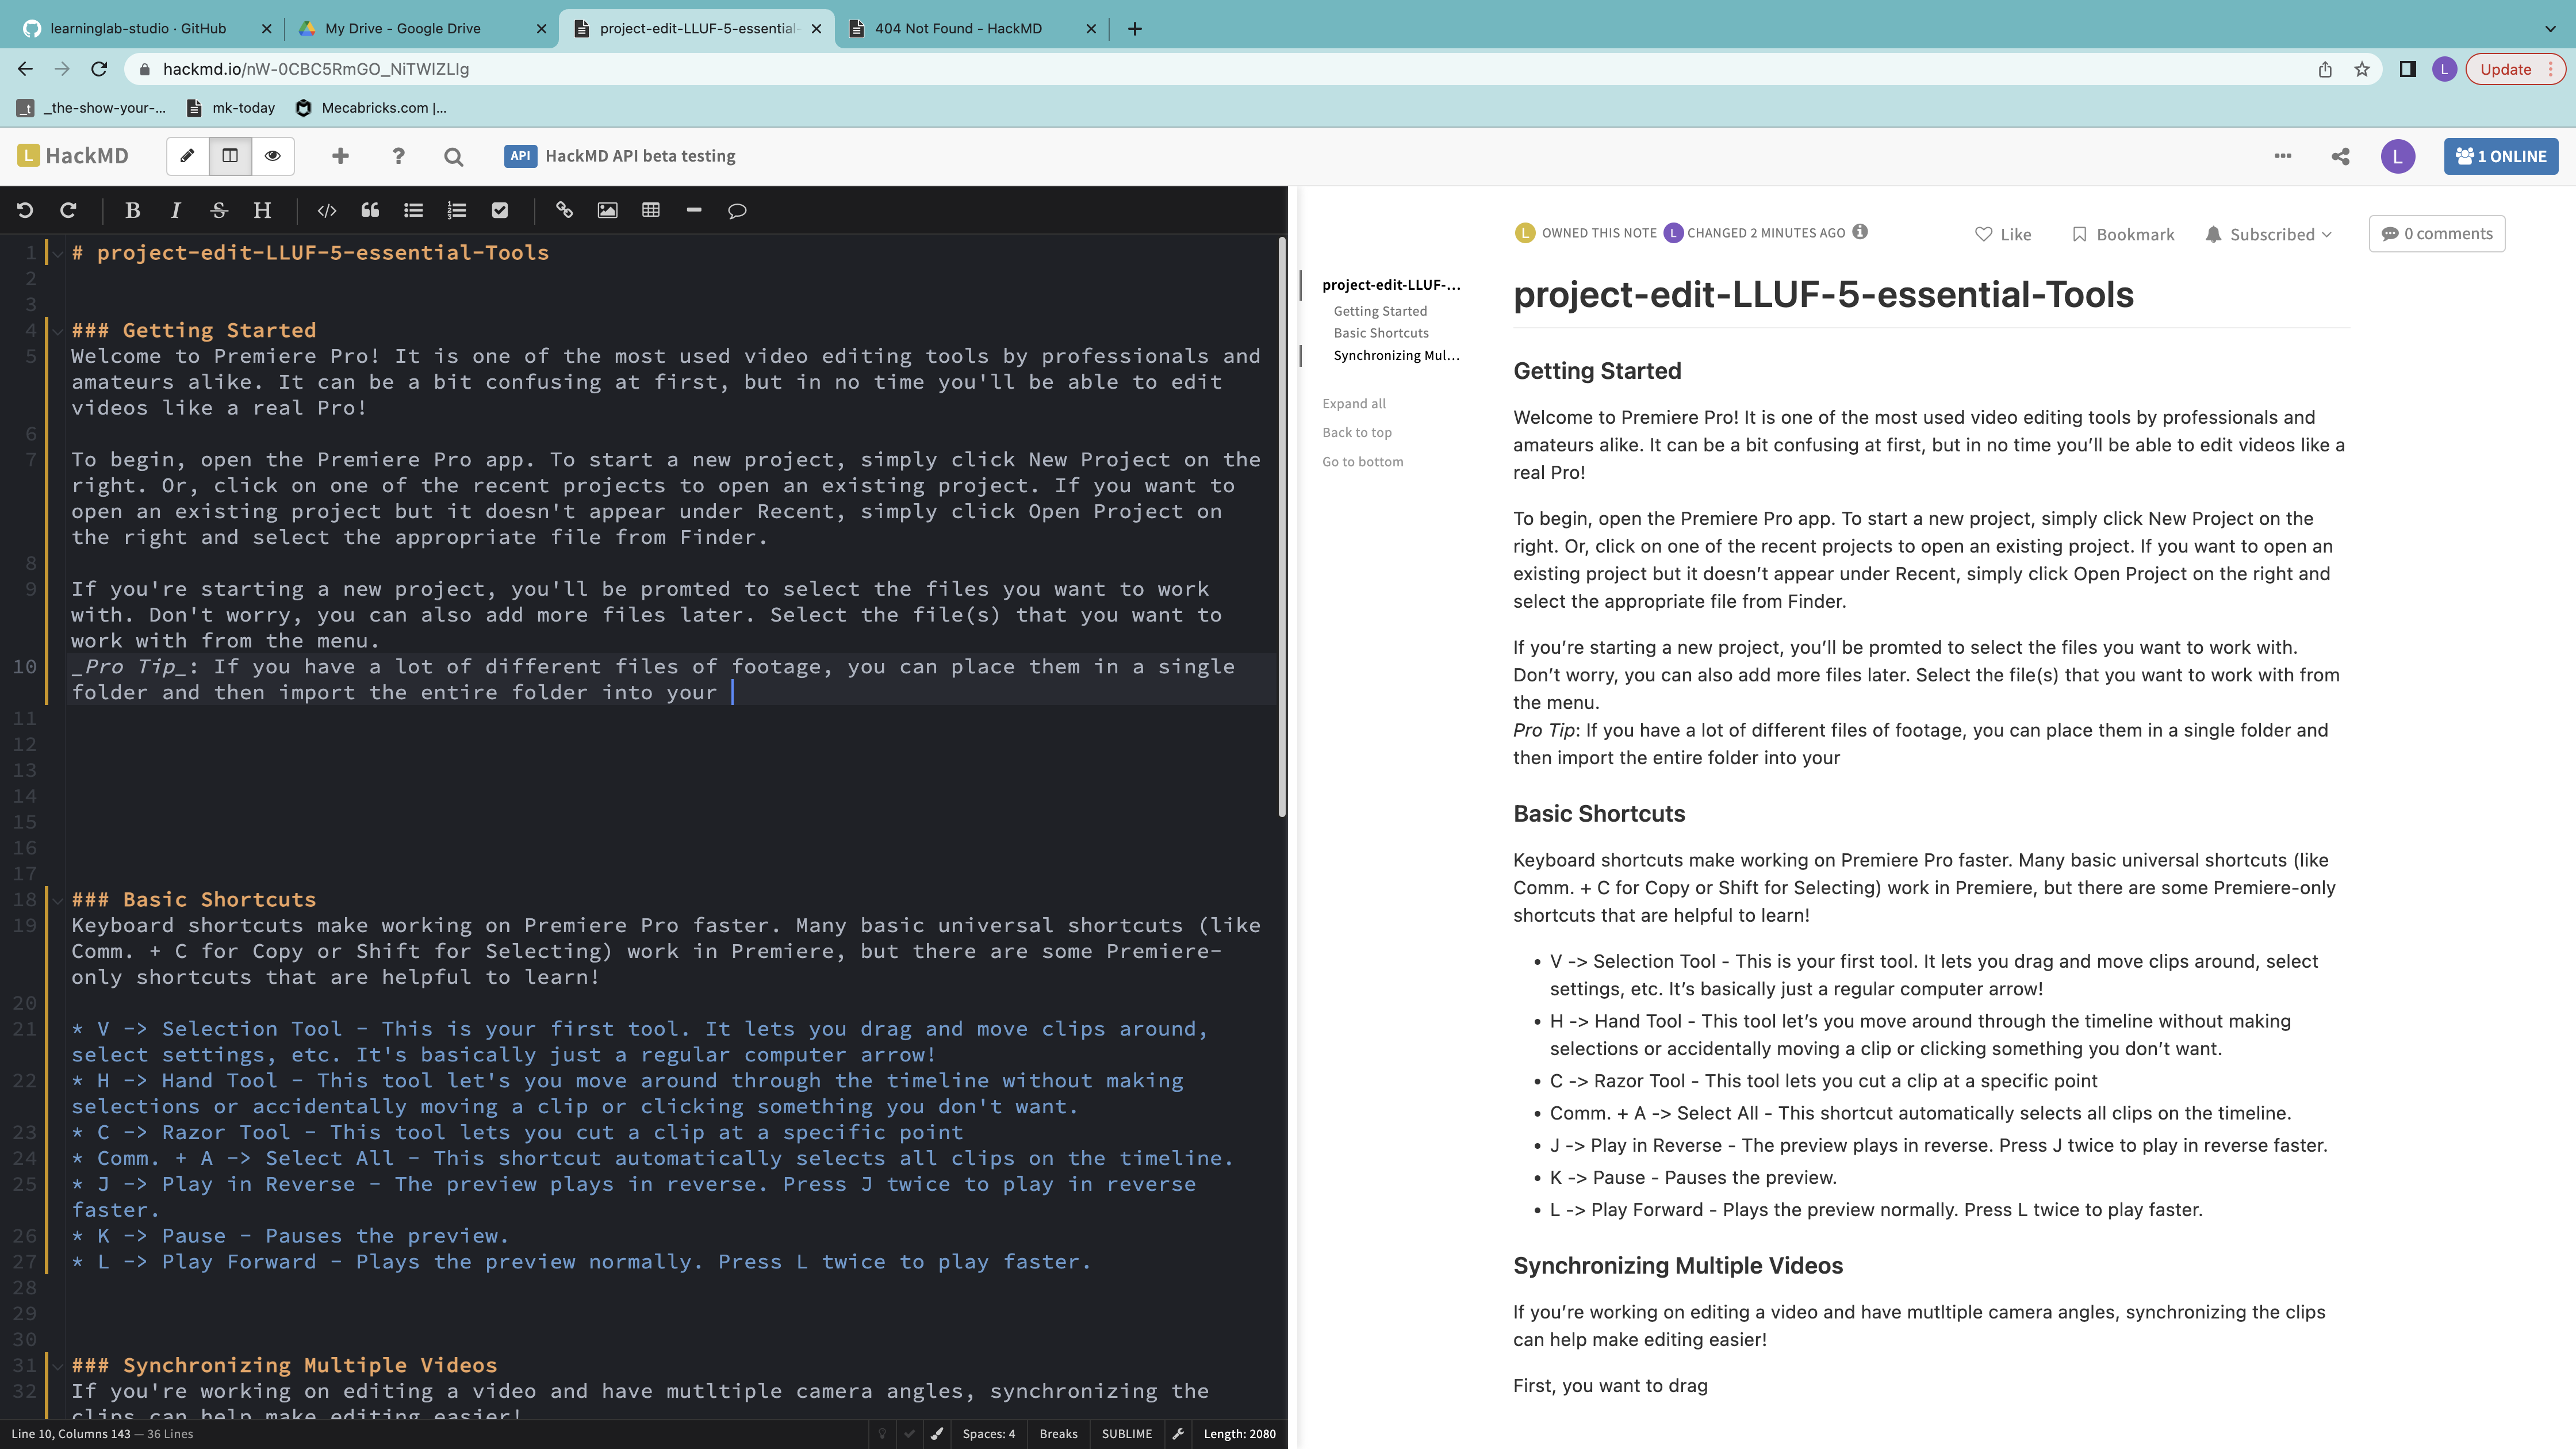Insert a link using the chain icon
This screenshot has height=1449, width=2576.
tap(564, 211)
